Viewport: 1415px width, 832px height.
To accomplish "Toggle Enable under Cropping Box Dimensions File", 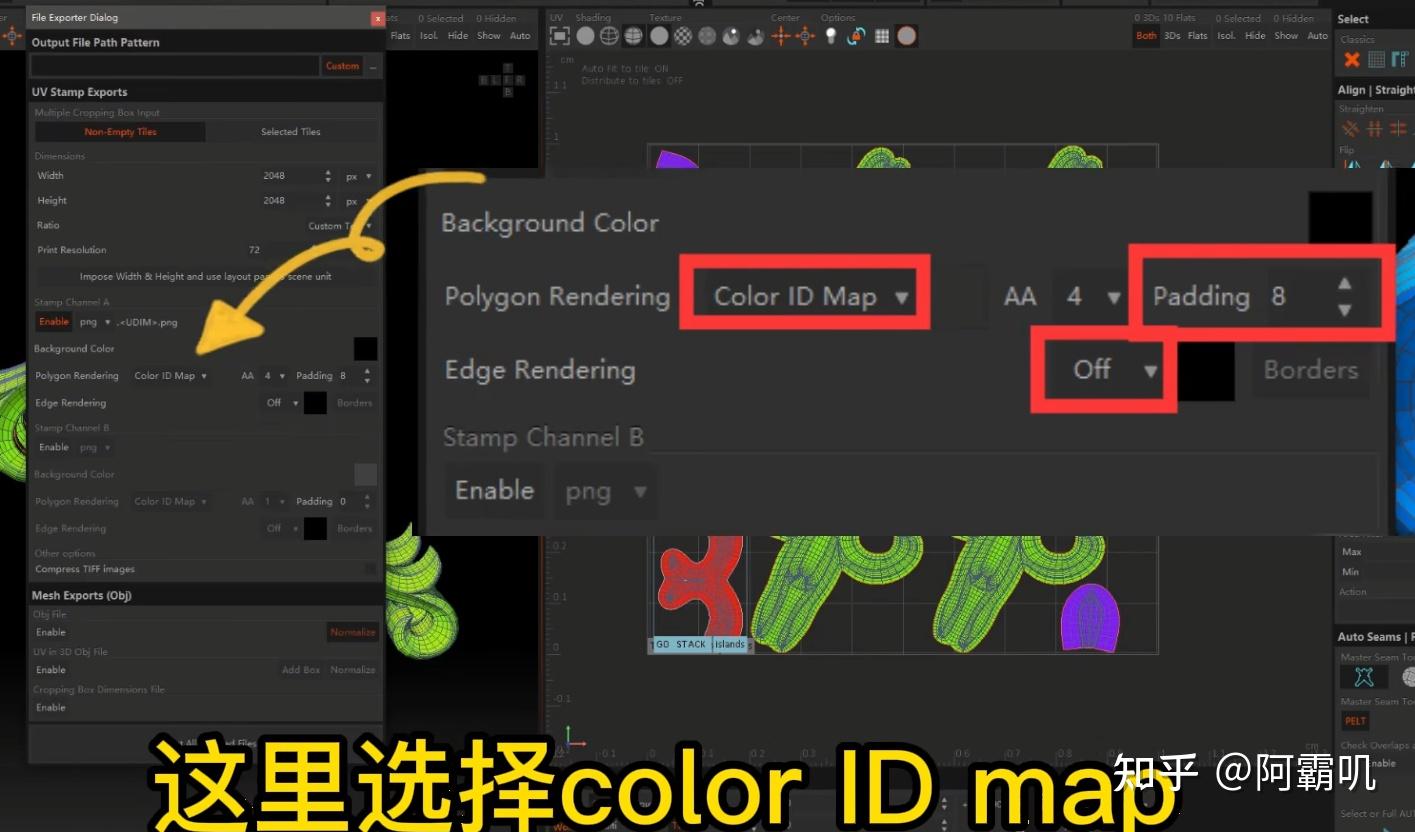I will pyautogui.click(x=51, y=708).
